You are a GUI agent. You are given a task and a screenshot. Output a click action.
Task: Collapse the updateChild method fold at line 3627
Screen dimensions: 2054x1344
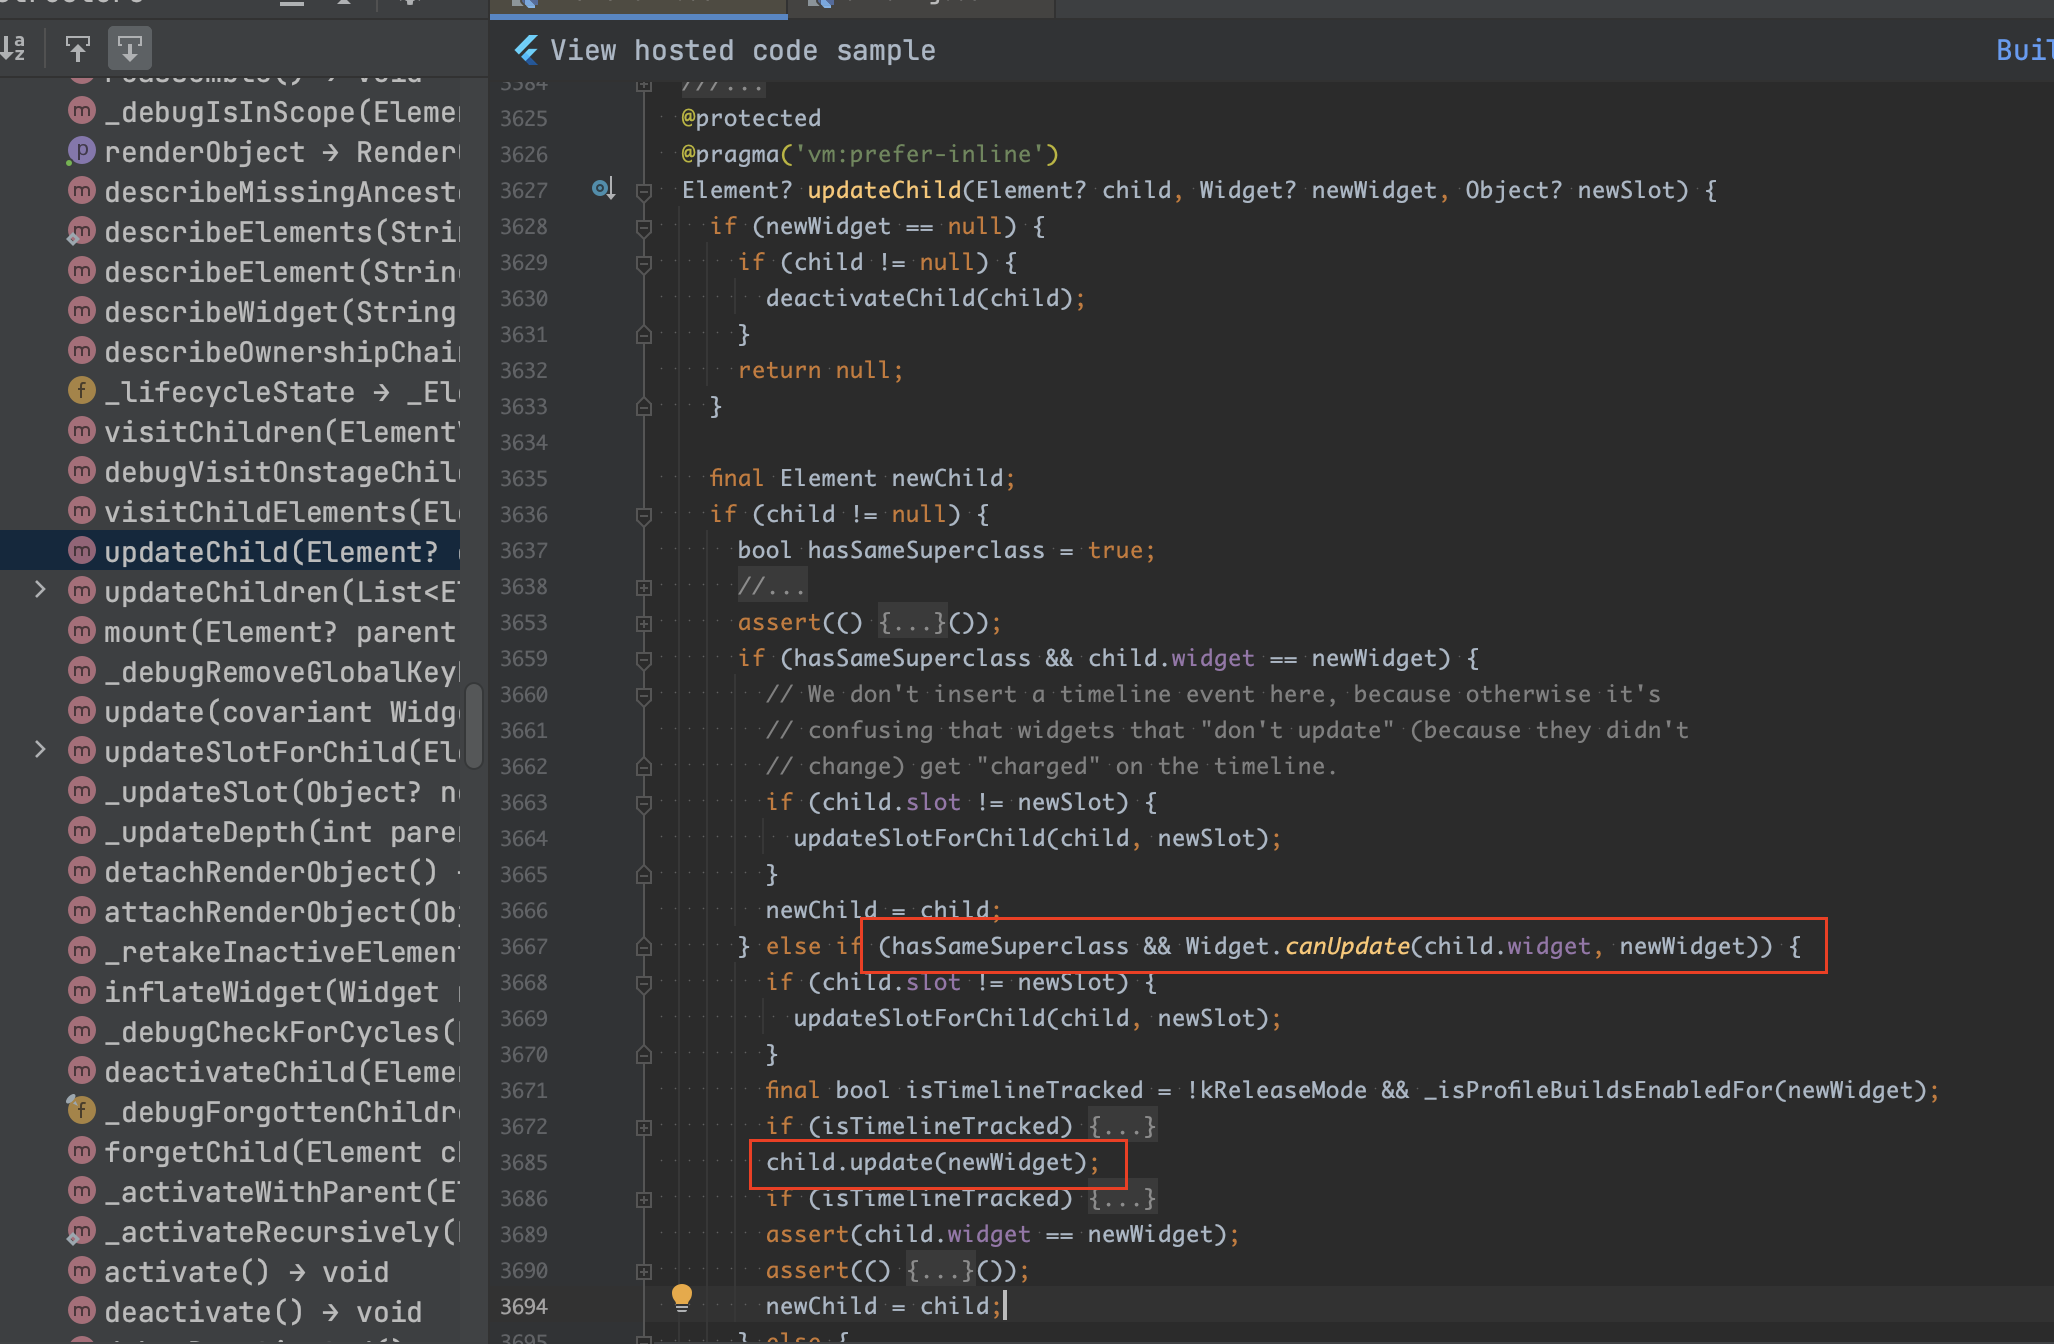644,191
